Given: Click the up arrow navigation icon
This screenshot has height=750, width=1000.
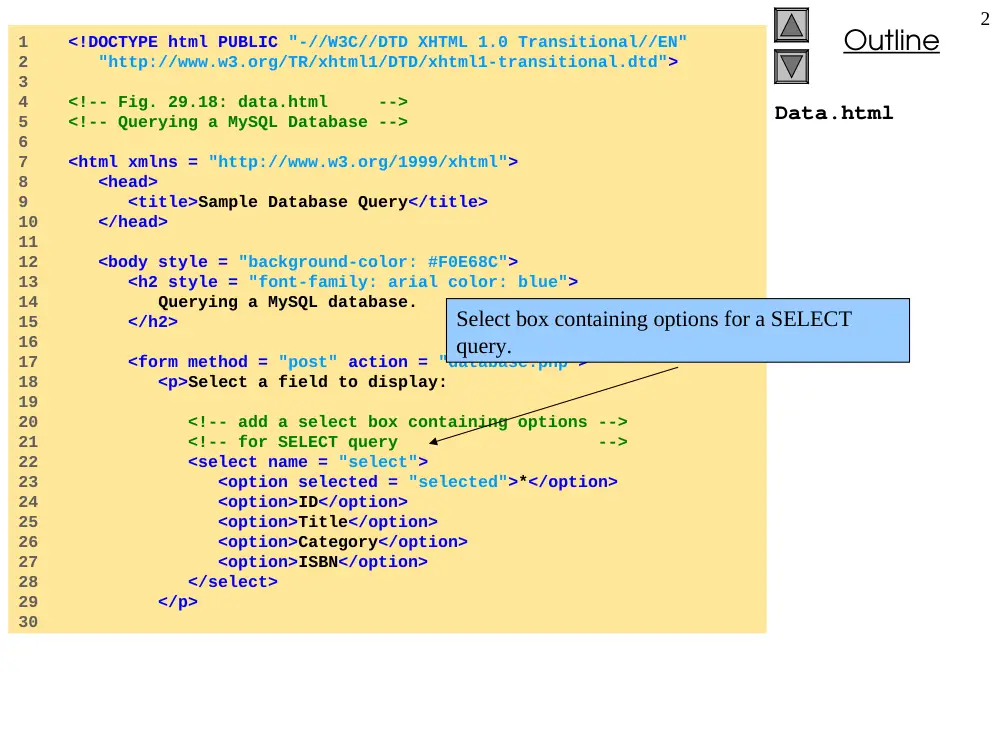Looking at the screenshot, I should pyautogui.click(x=791, y=25).
